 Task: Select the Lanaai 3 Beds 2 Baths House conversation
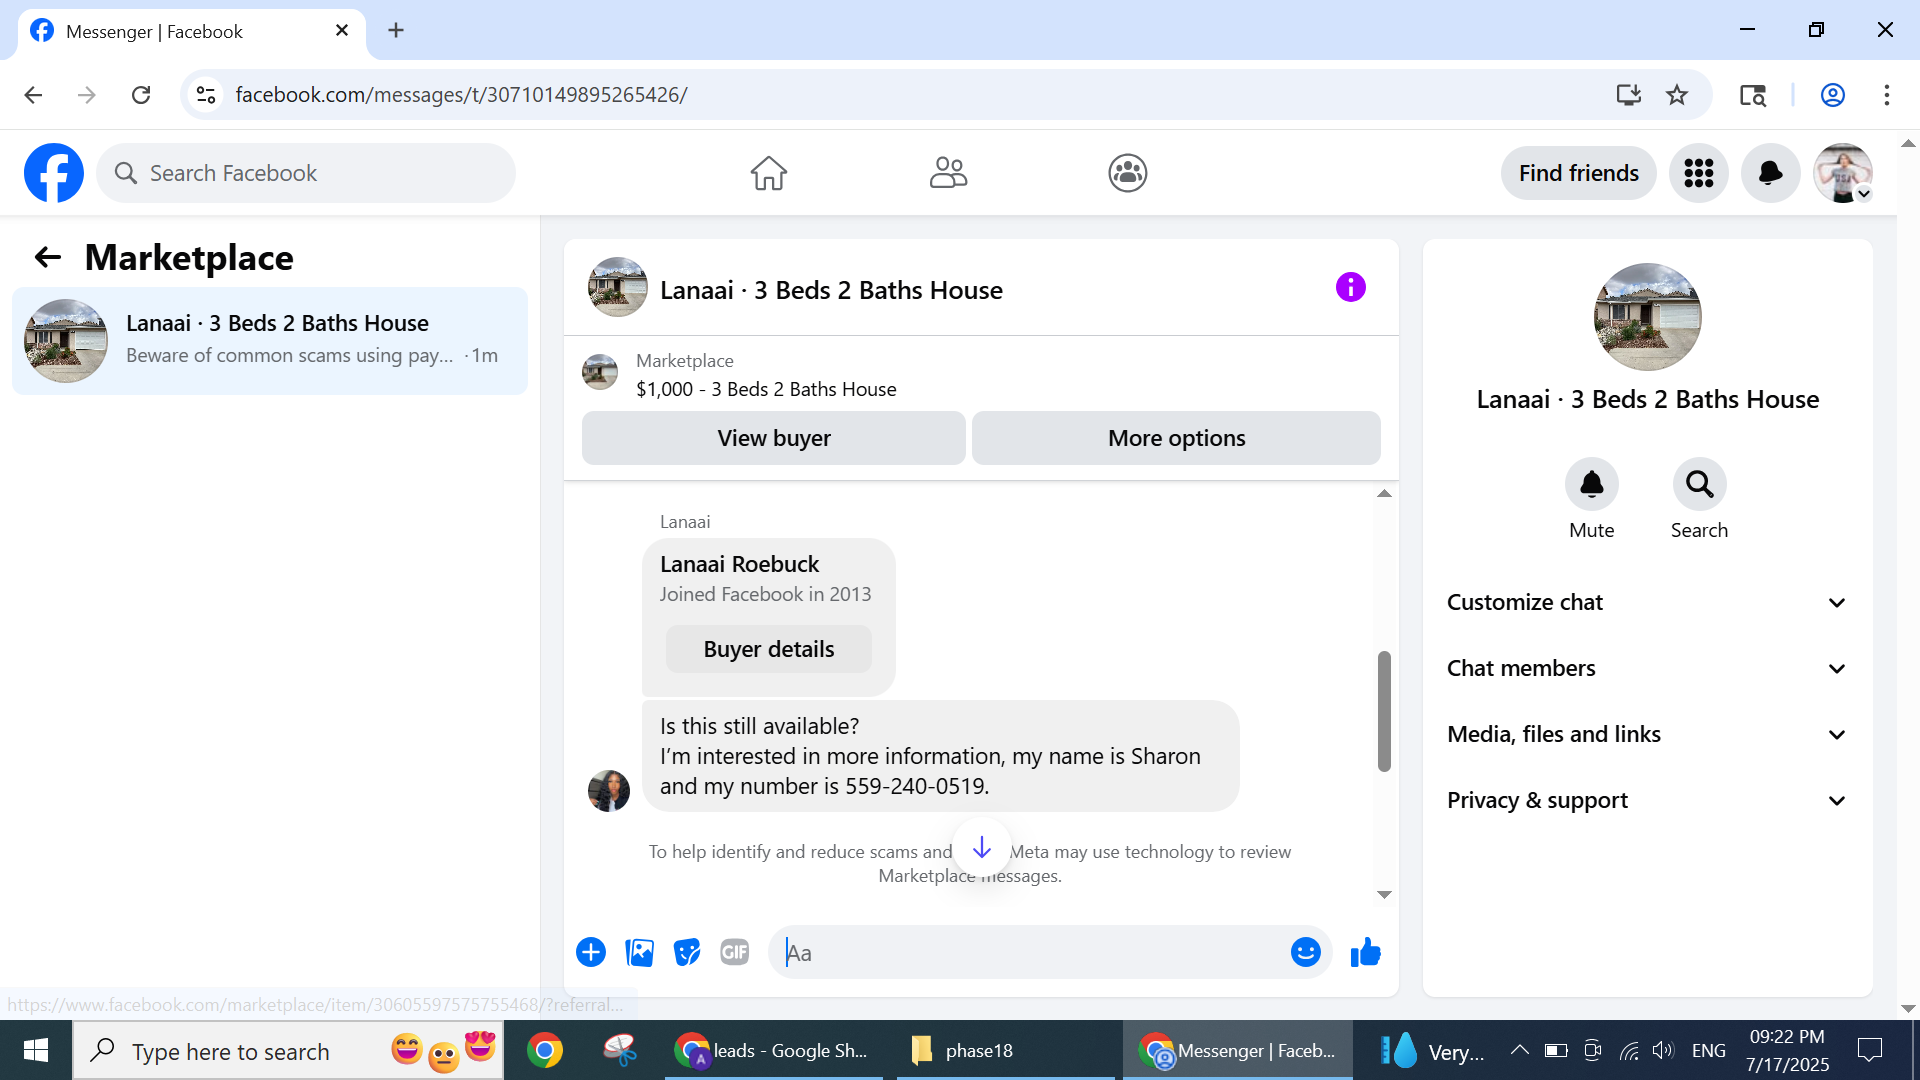click(270, 341)
